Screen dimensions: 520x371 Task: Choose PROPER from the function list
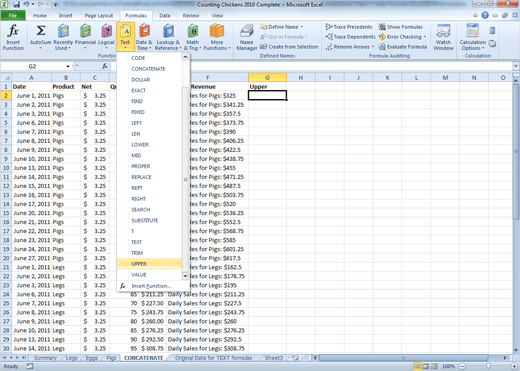point(149,166)
